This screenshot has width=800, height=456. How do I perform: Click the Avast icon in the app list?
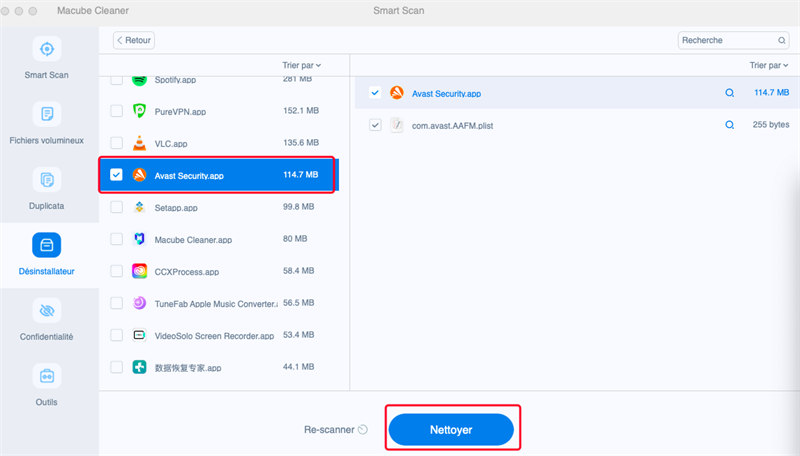139,175
